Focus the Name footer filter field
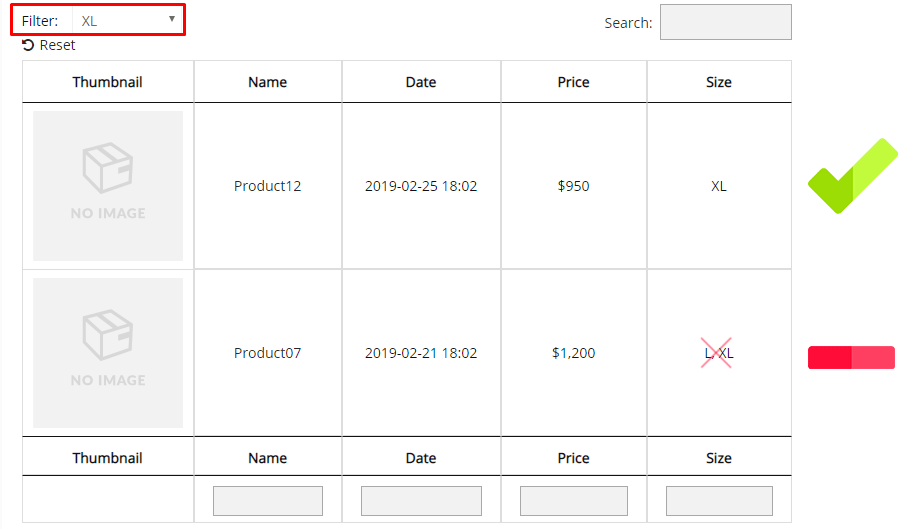The image size is (913, 529). tap(268, 501)
